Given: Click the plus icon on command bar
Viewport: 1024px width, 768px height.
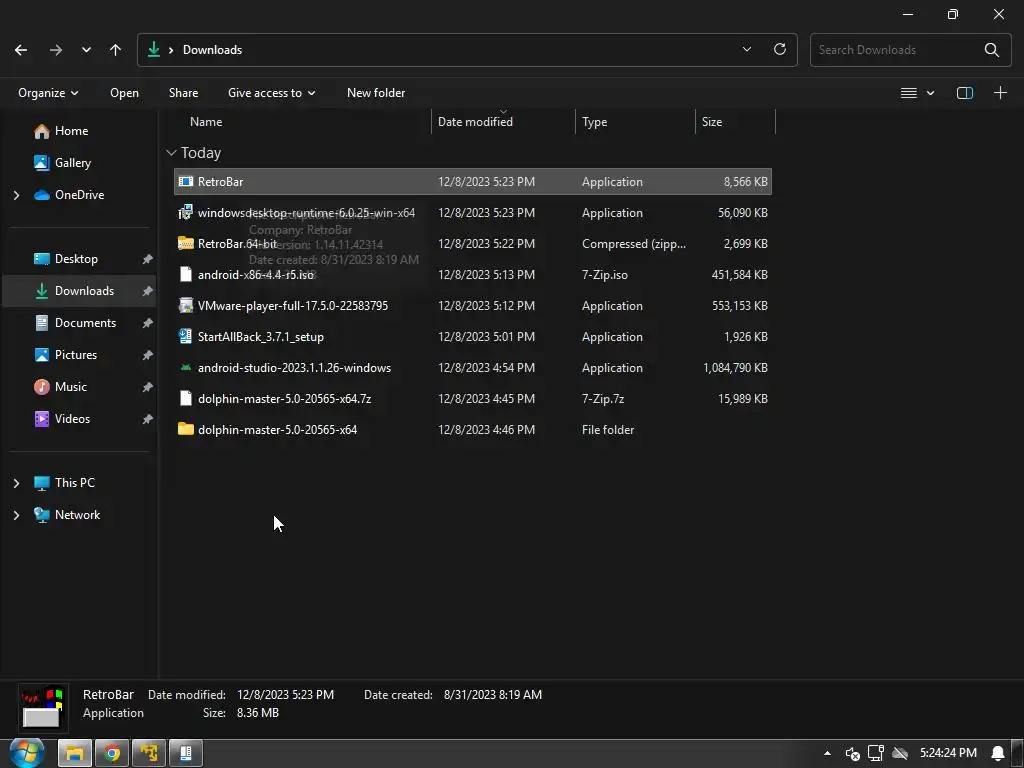Looking at the screenshot, I should click(1000, 93).
